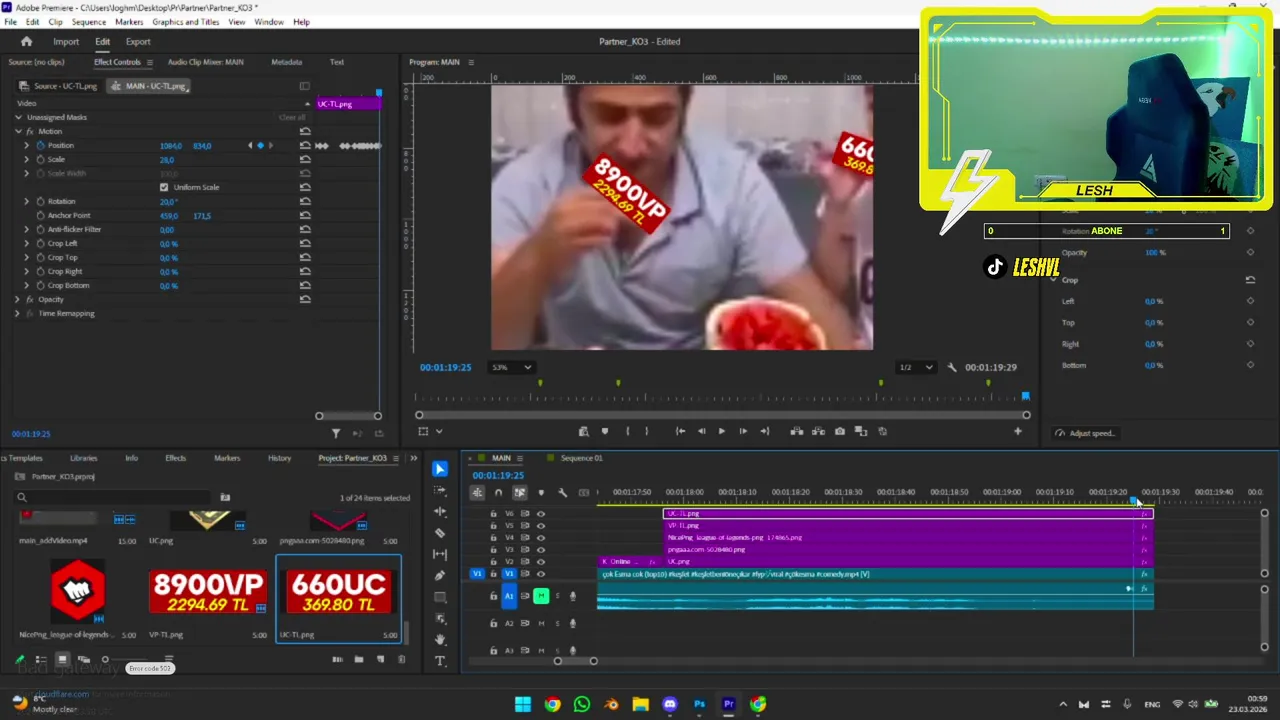Expand the Opacity effect group

tap(17, 299)
